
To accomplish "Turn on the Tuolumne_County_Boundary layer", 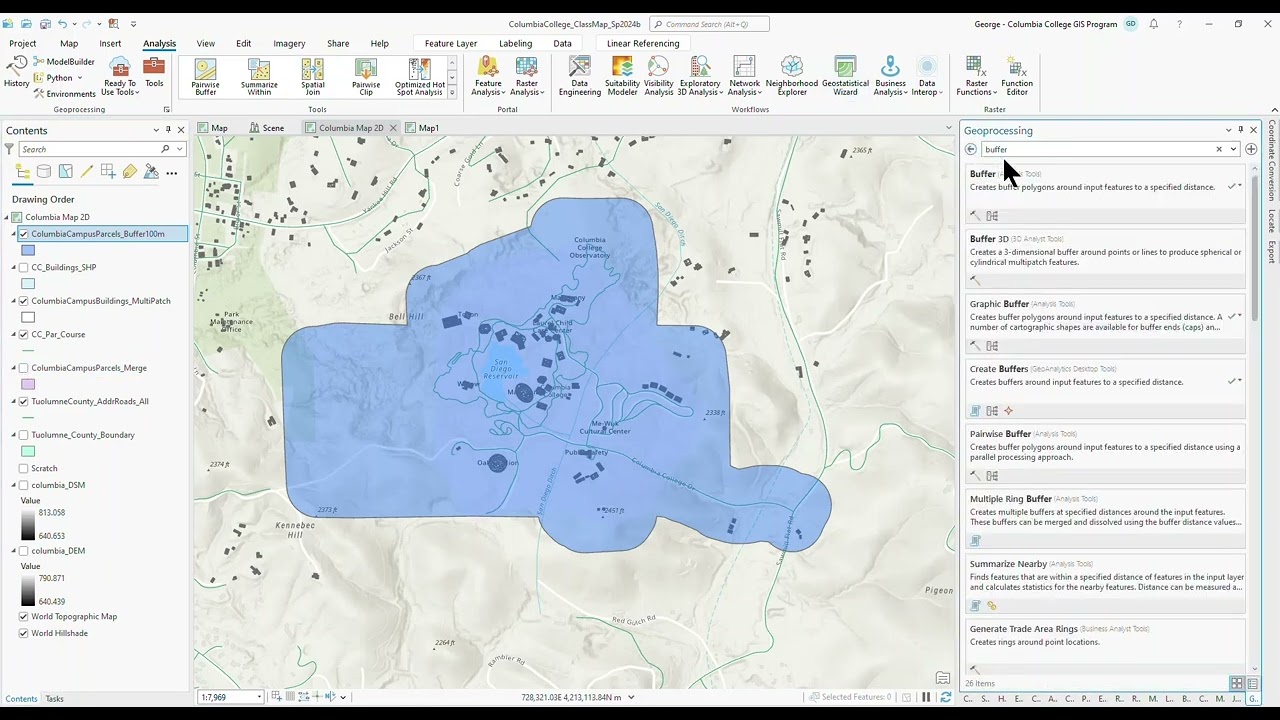I will pos(24,435).
